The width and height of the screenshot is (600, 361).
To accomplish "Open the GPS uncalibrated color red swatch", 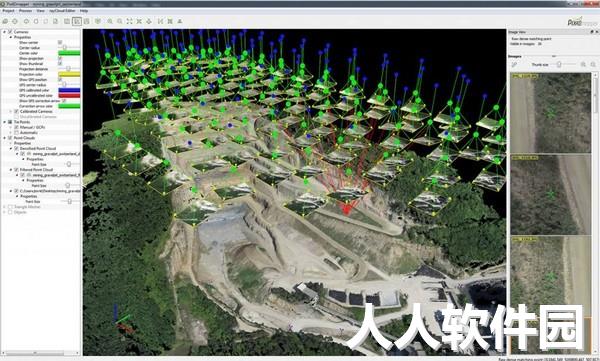I will pos(69,95).
